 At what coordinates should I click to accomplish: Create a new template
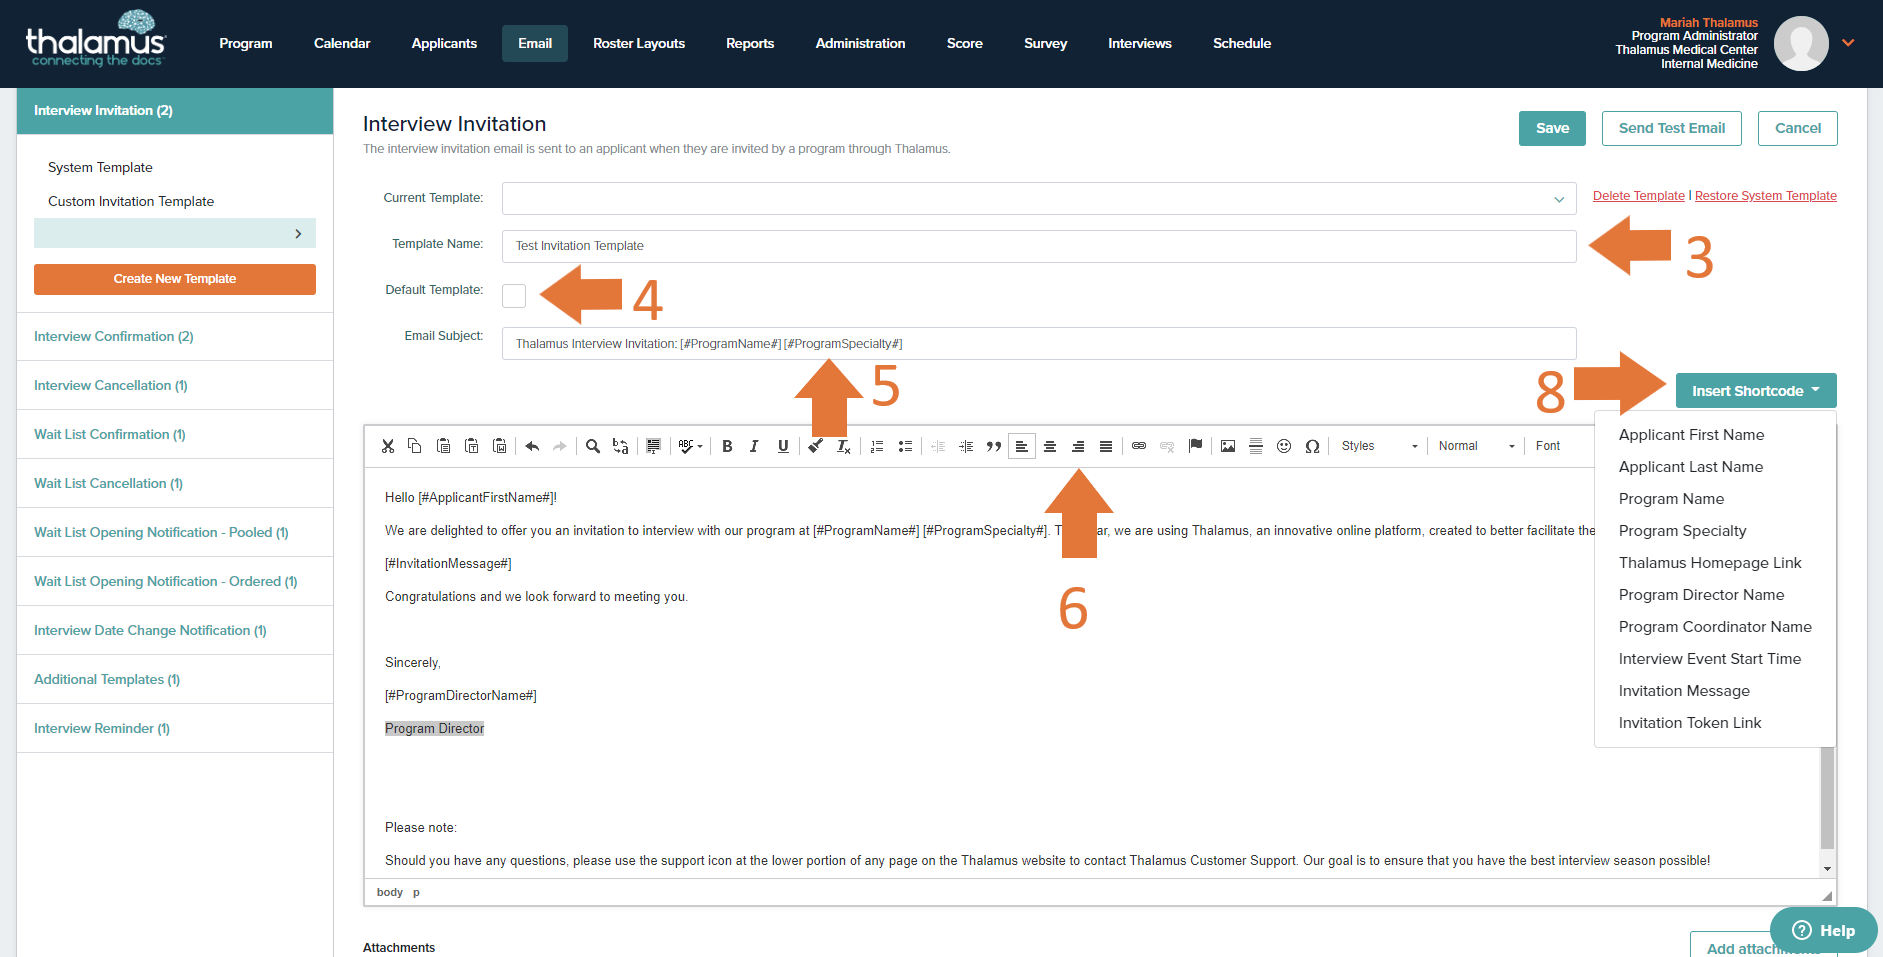coord(175,279)
